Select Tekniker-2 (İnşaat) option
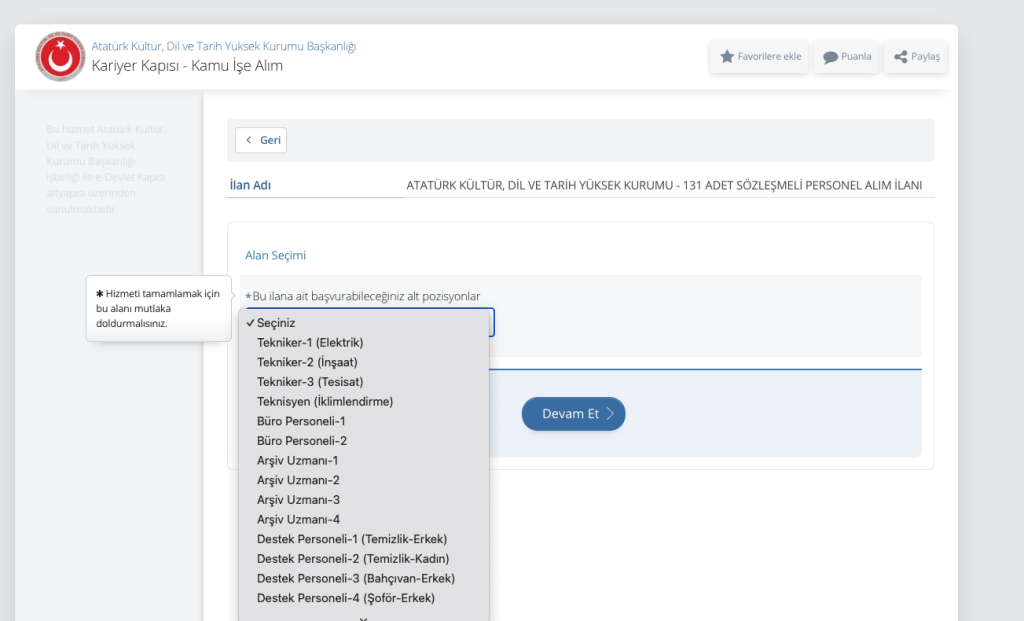 click(x=307, y=362)
